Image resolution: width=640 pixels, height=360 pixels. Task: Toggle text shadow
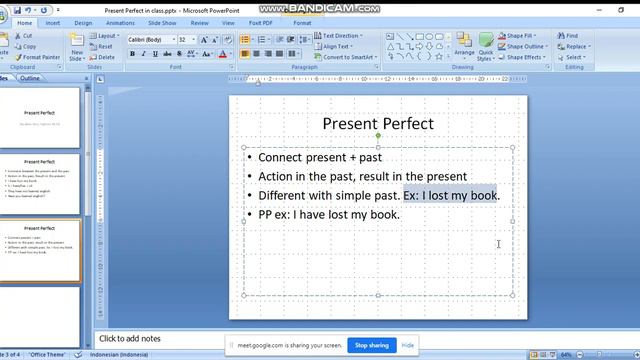tap(179, 54)
